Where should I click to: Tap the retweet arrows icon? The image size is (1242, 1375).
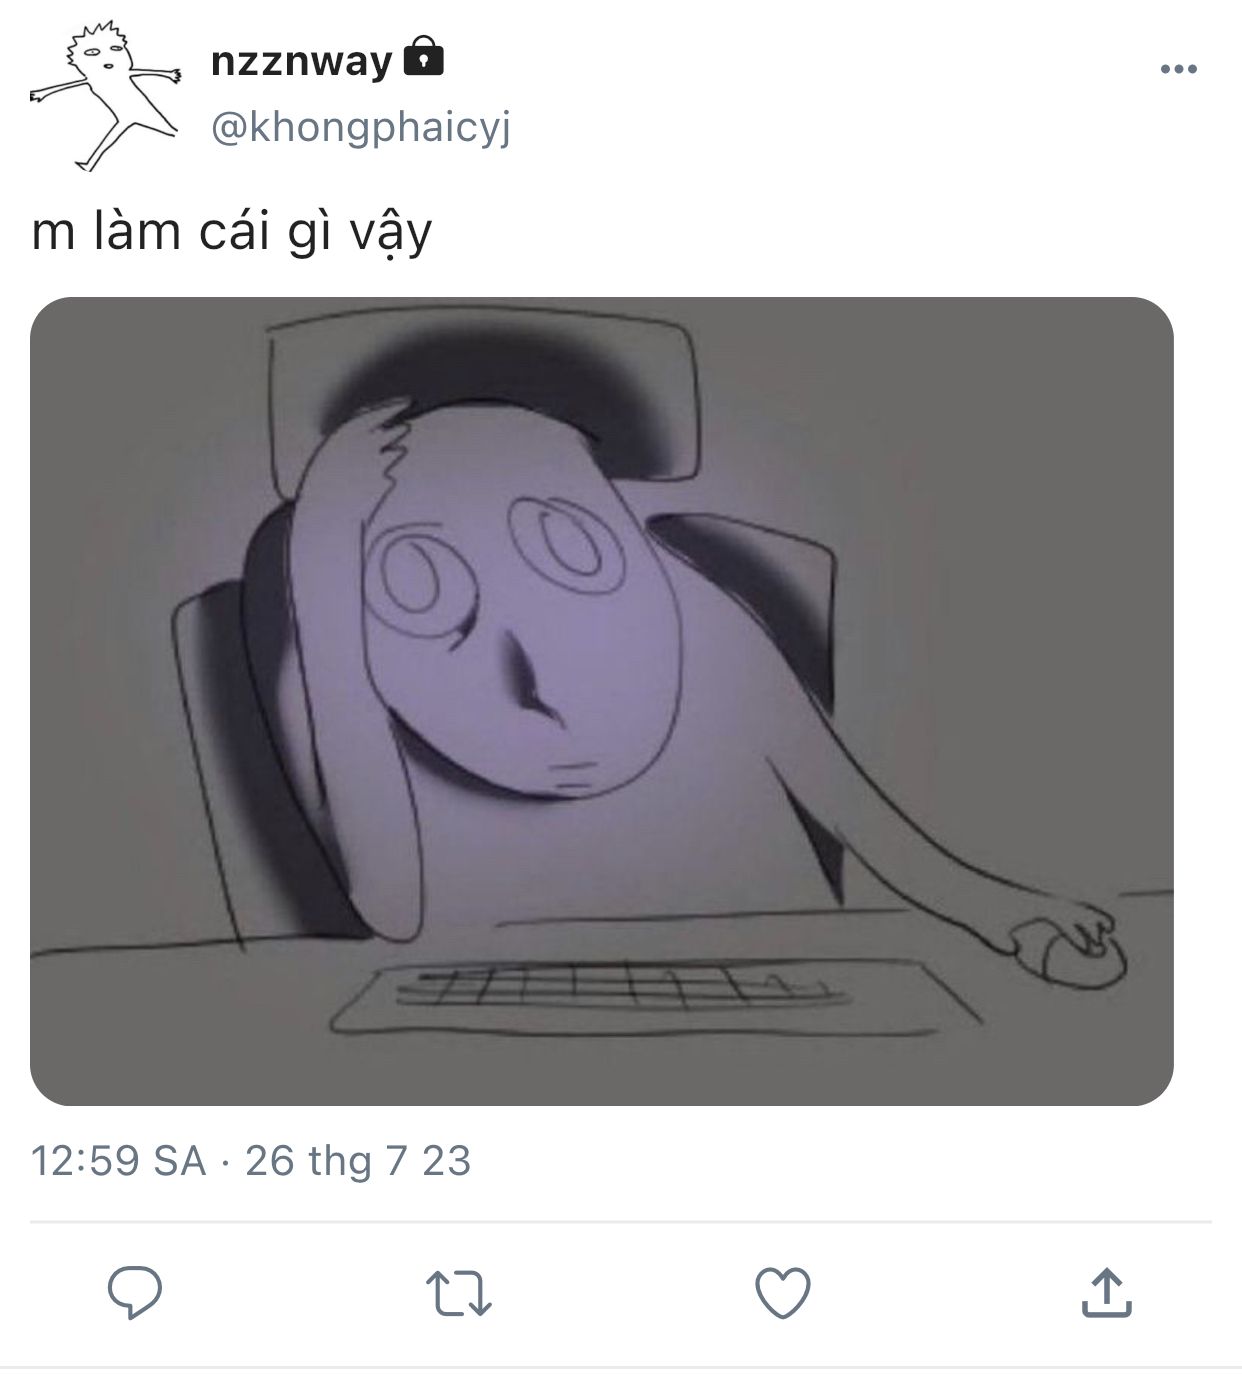458,1293
